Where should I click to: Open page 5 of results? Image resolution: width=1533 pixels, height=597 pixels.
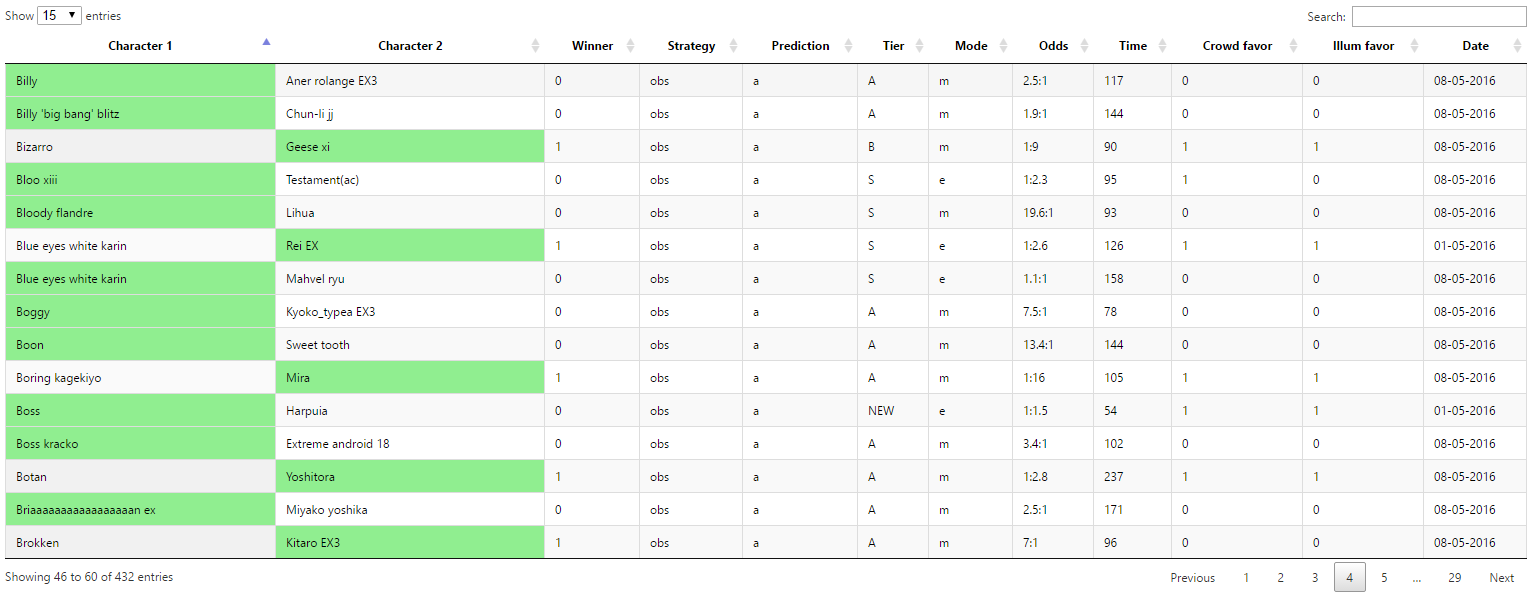1384,578
